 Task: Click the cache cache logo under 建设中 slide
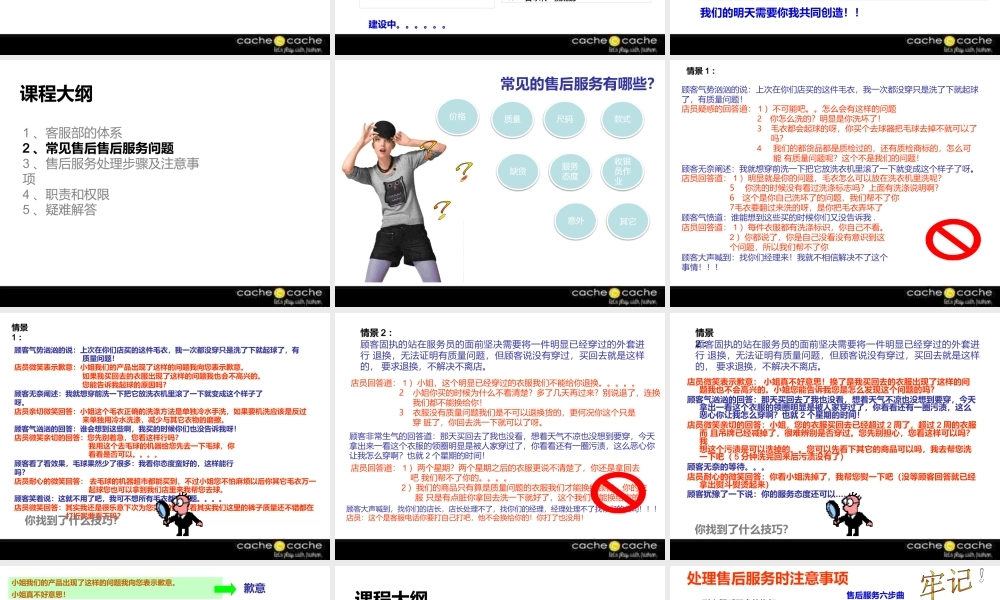point(614,44)
